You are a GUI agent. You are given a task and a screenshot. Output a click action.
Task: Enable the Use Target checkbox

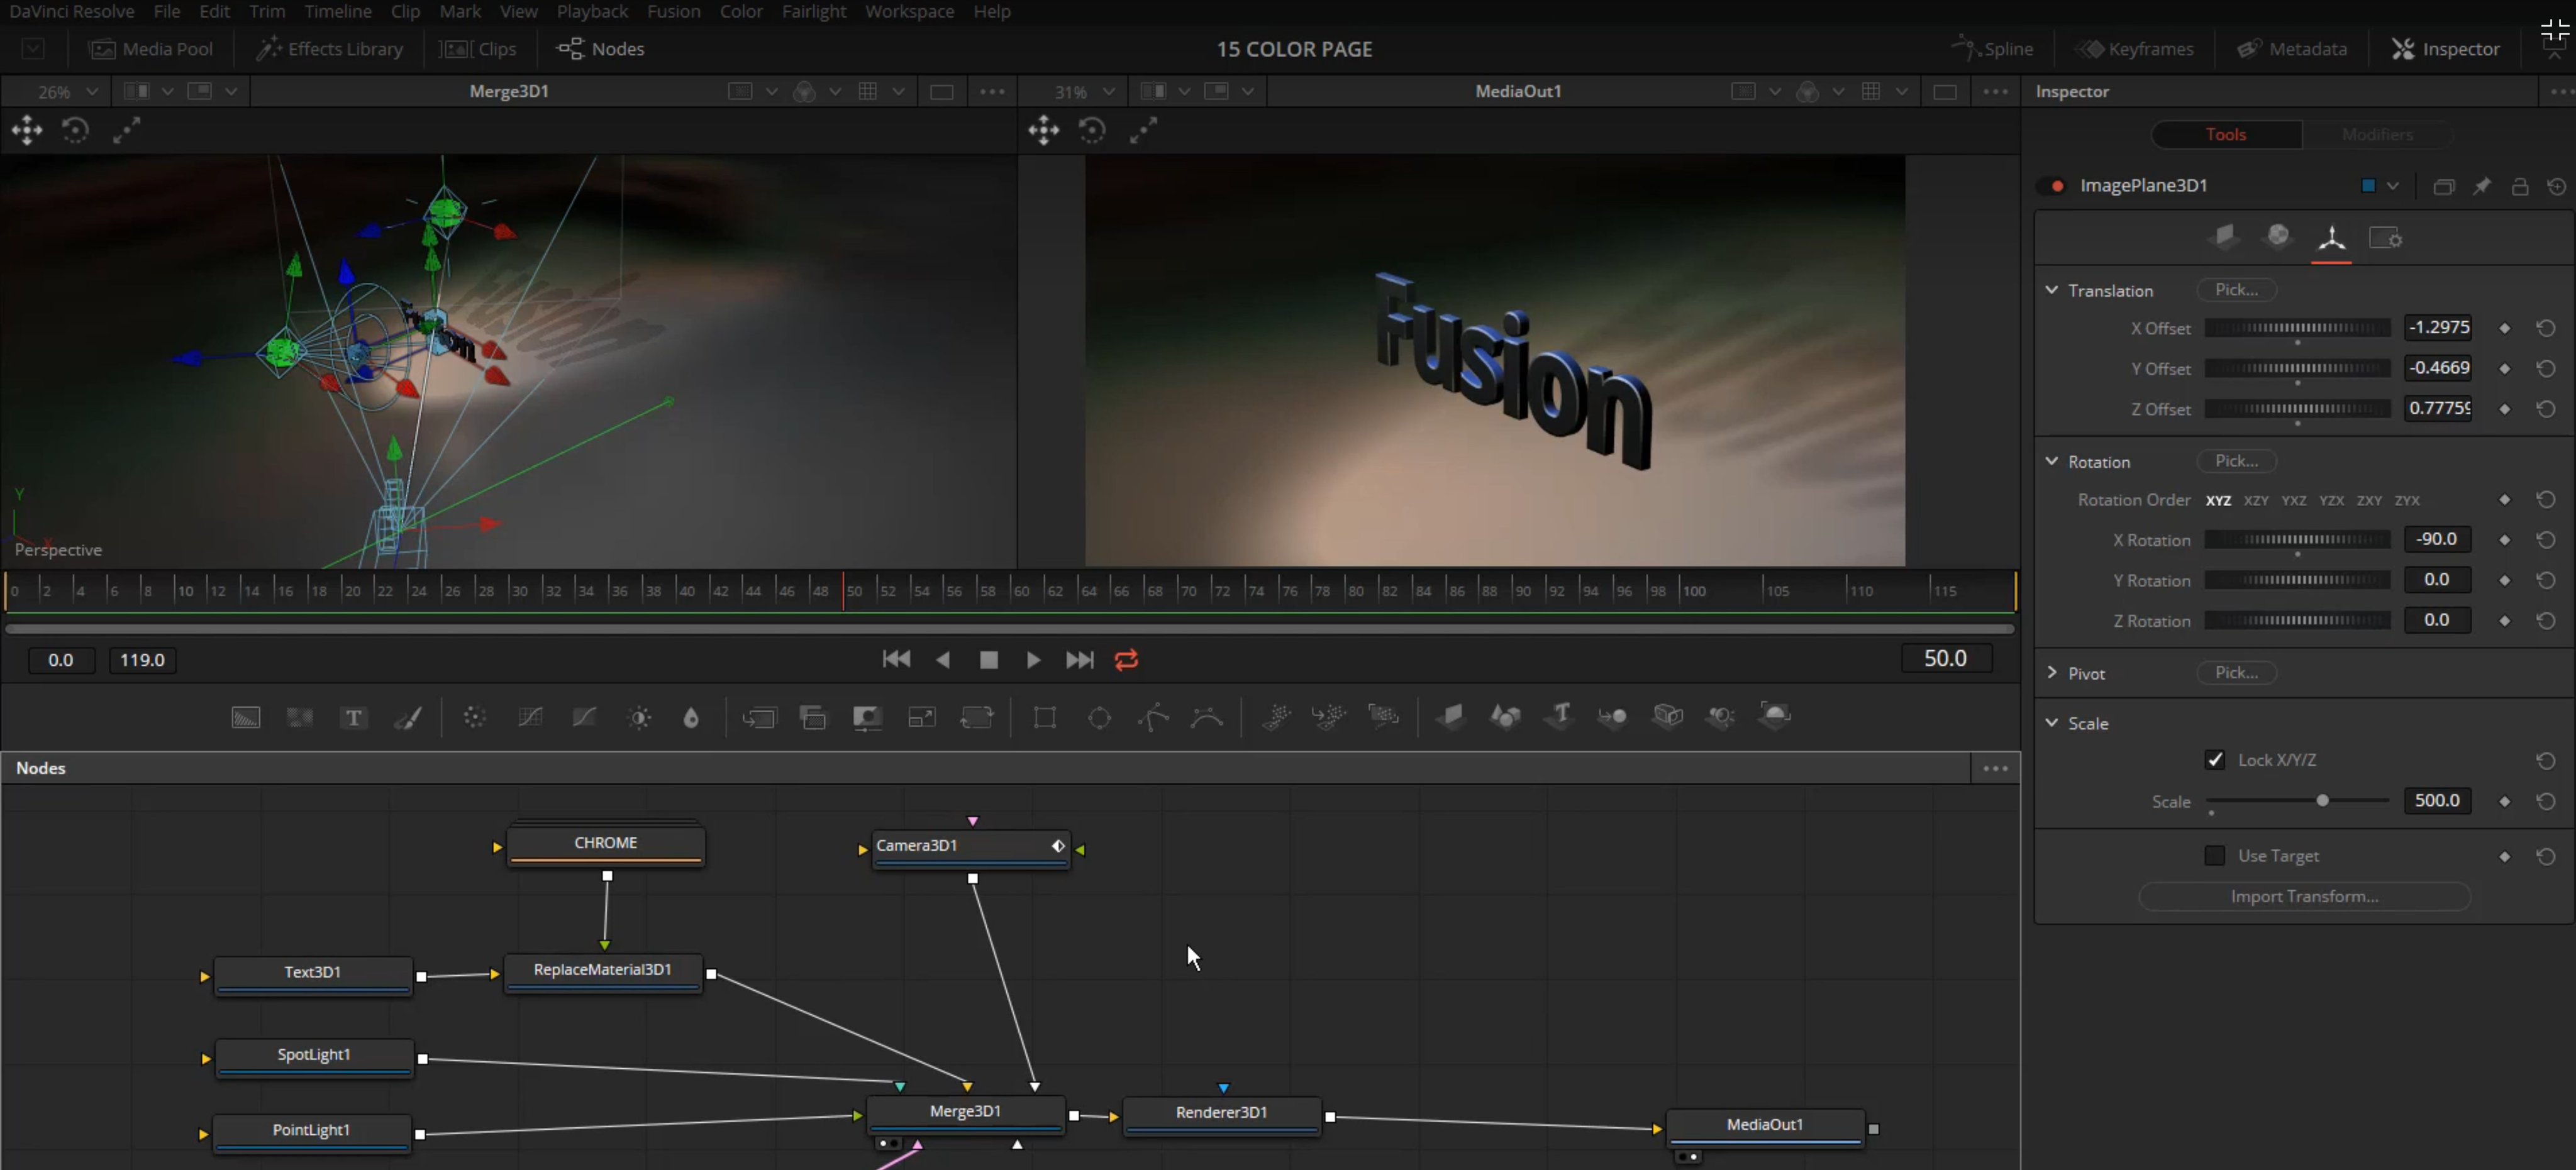[2215, 856]
